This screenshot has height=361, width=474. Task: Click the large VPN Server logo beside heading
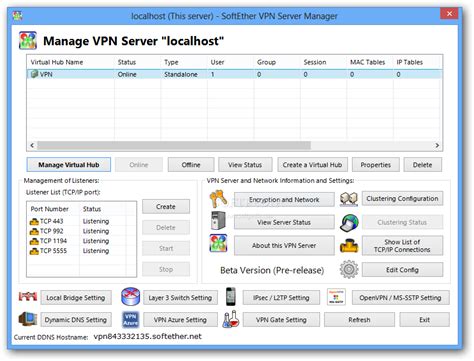tap(28, 41)
